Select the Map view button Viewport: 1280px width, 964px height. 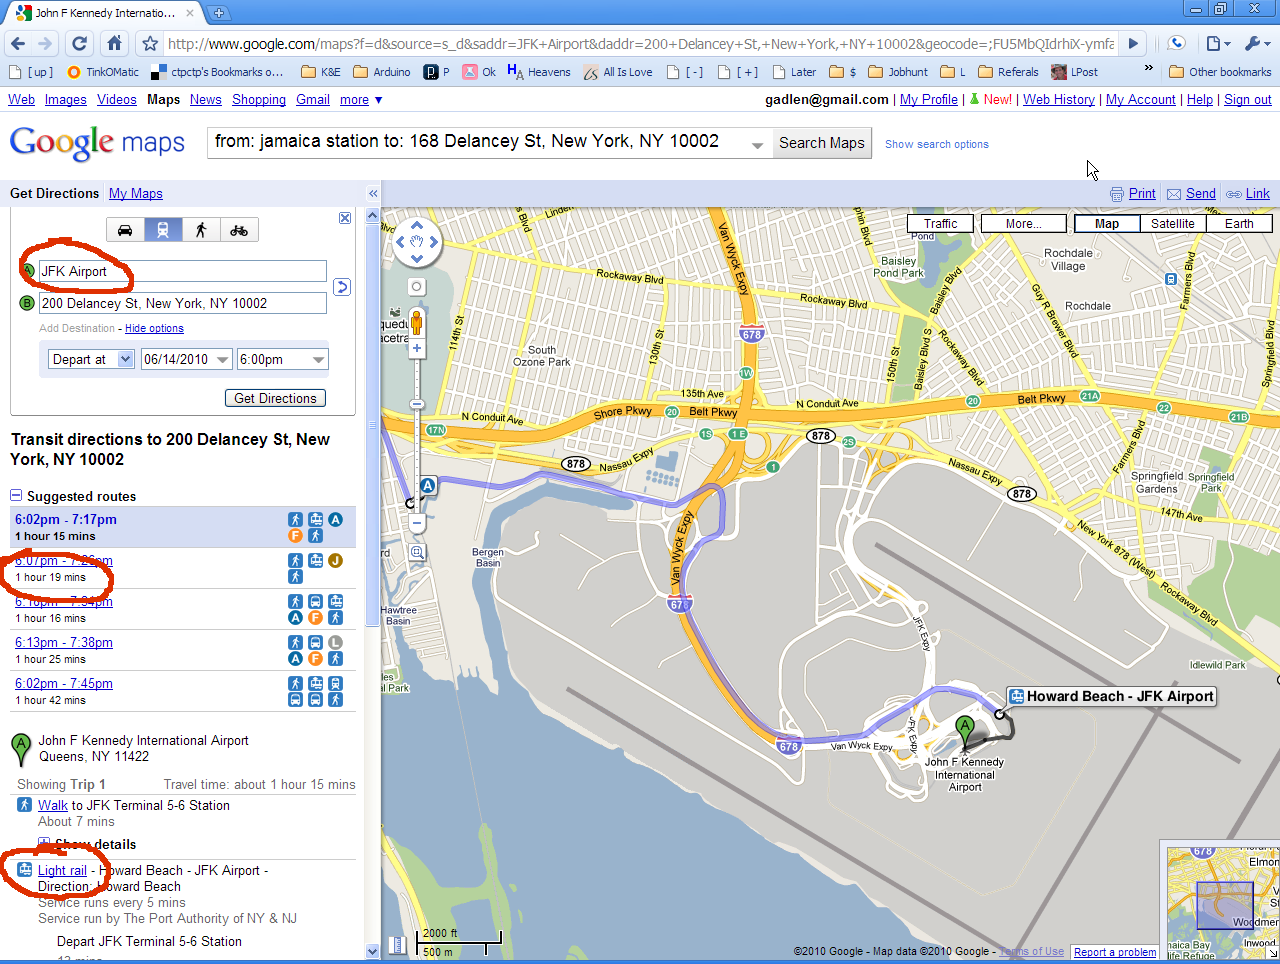tap(1107, 224)
